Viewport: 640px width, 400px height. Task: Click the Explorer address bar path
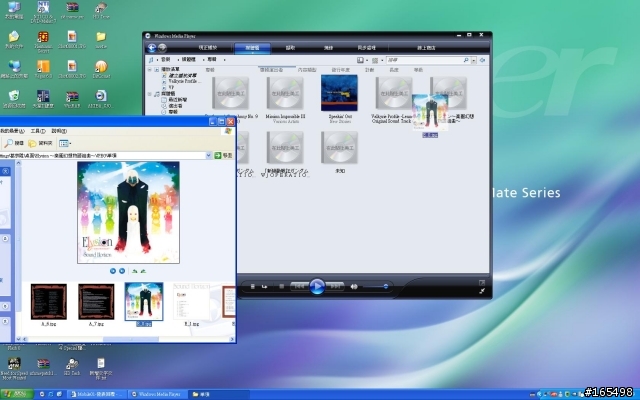tap(102, 156)
